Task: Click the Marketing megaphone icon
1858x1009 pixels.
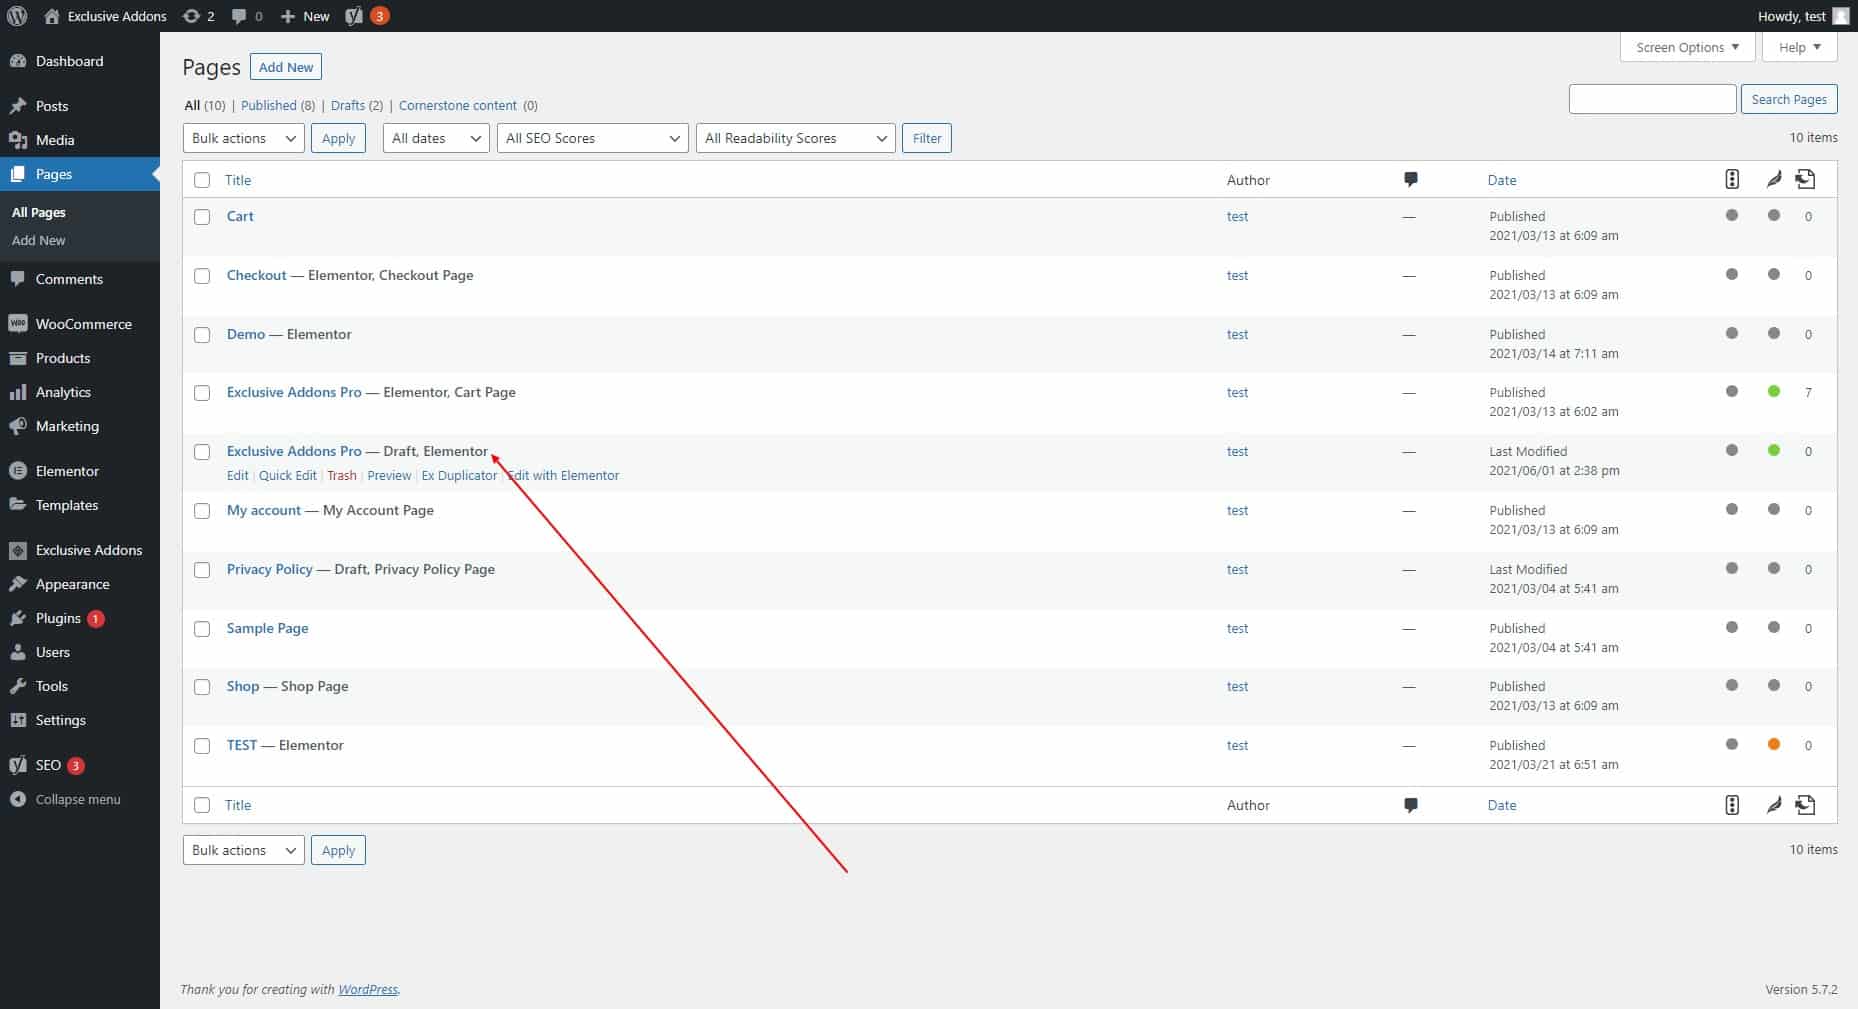Action: point(18,426)
